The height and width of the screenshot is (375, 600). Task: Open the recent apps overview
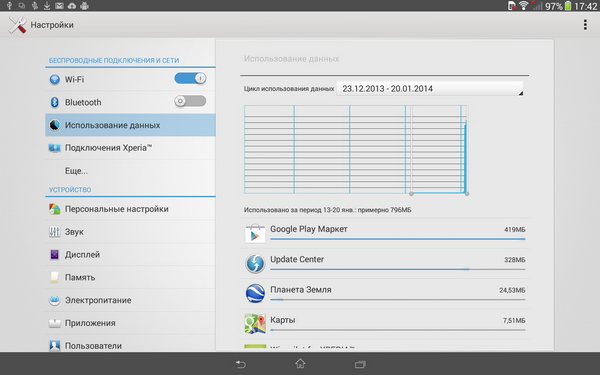point(360,364)
